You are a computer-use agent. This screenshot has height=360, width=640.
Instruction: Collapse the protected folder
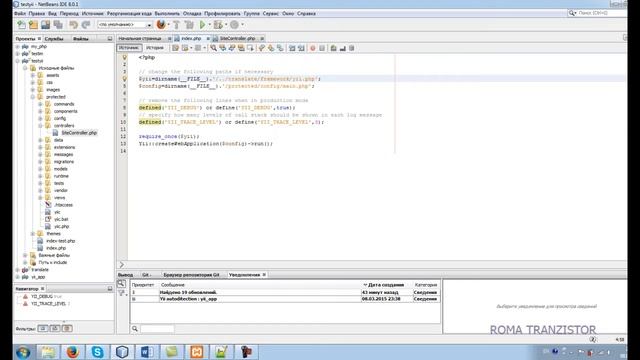[x=33, y=97]
